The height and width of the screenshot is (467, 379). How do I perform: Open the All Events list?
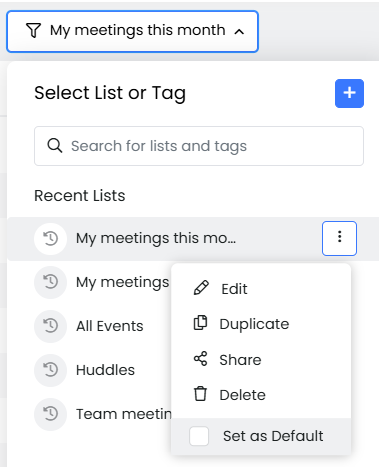point(110,326)
